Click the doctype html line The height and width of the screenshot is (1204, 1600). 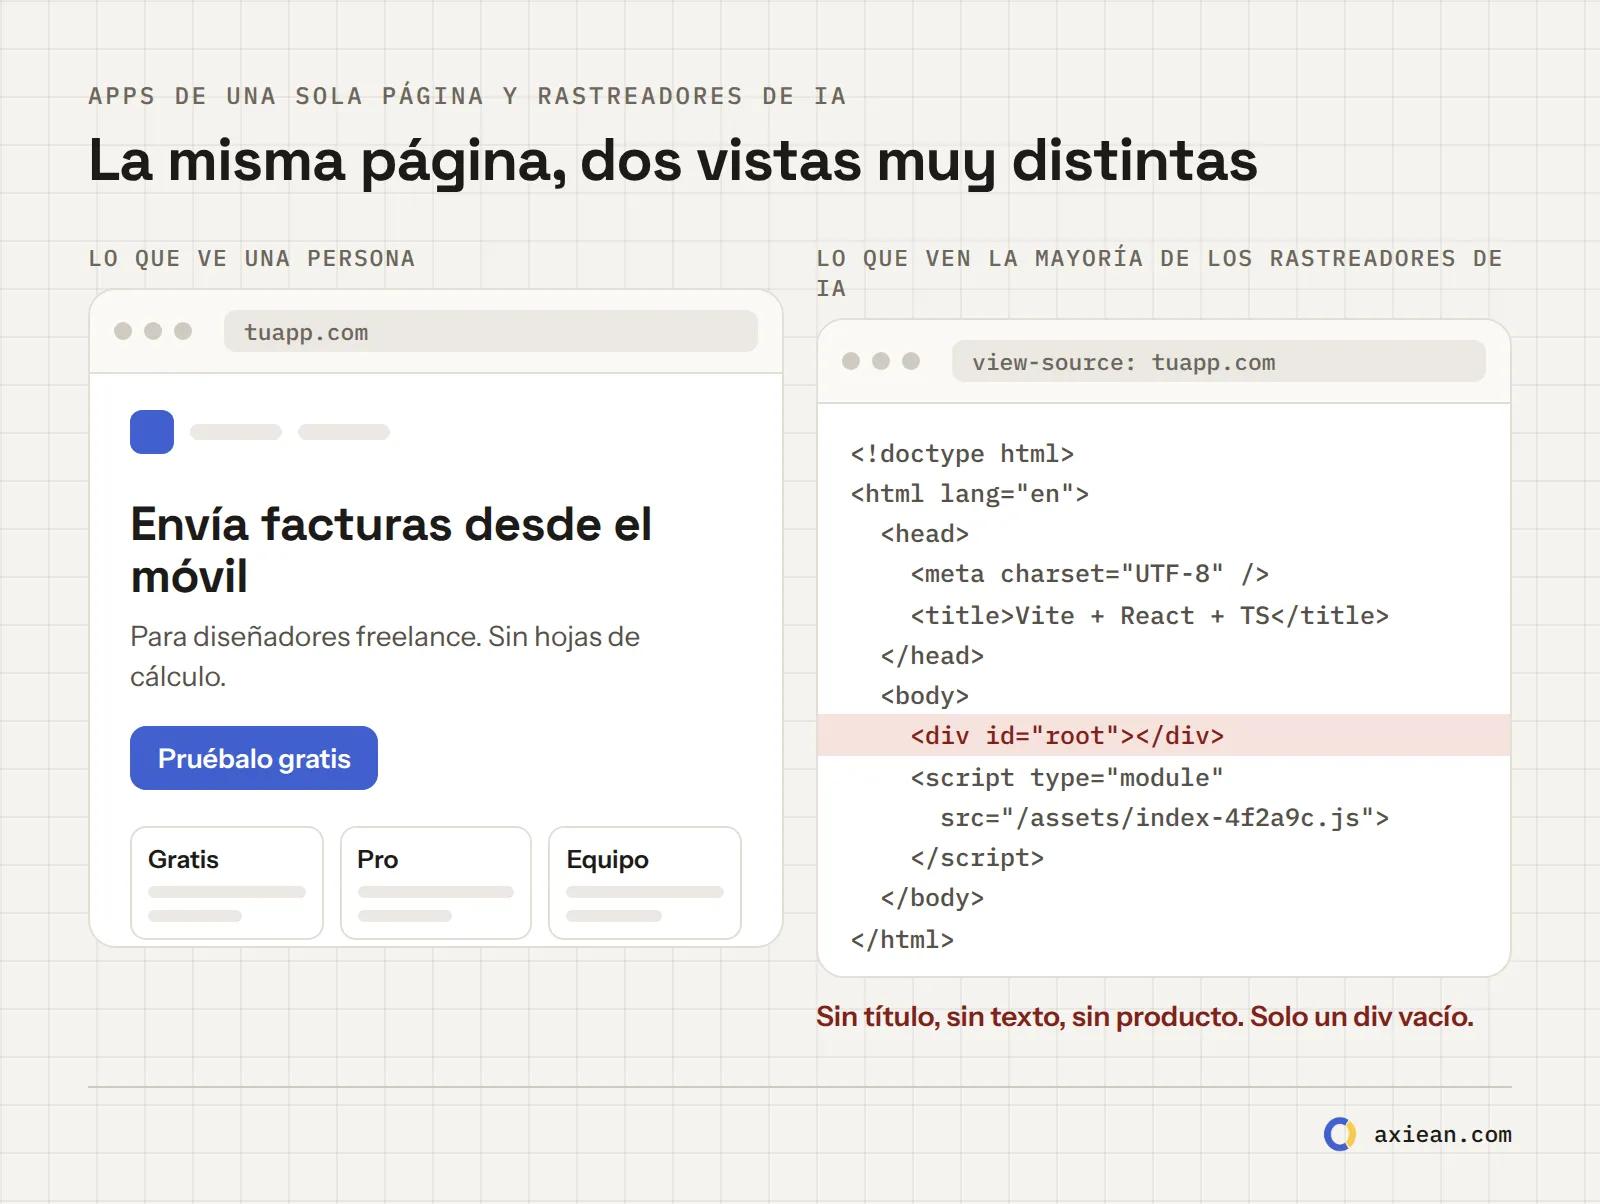point(962,454)
